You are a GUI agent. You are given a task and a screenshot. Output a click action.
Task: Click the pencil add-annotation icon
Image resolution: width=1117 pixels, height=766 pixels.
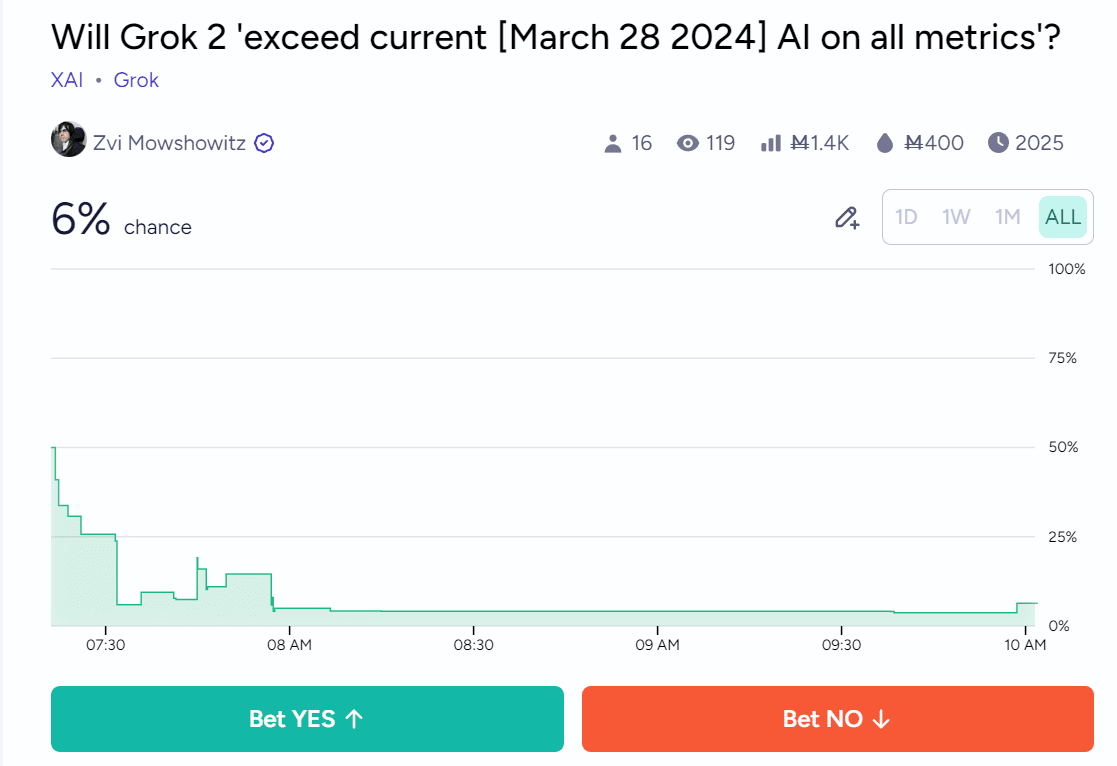point(847,218)
